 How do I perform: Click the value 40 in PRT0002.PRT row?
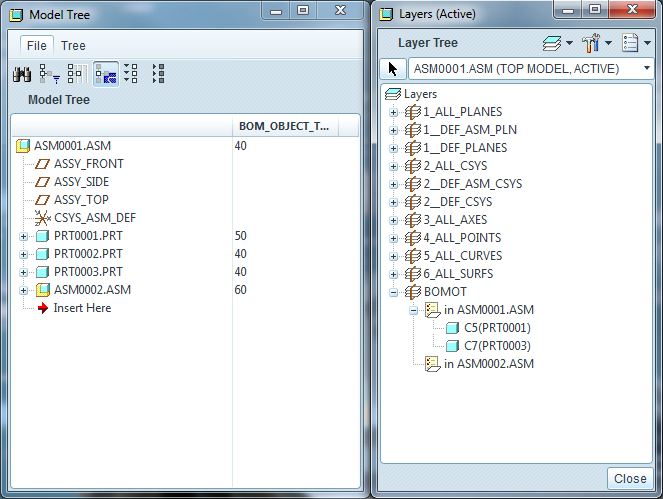(241, 254)
